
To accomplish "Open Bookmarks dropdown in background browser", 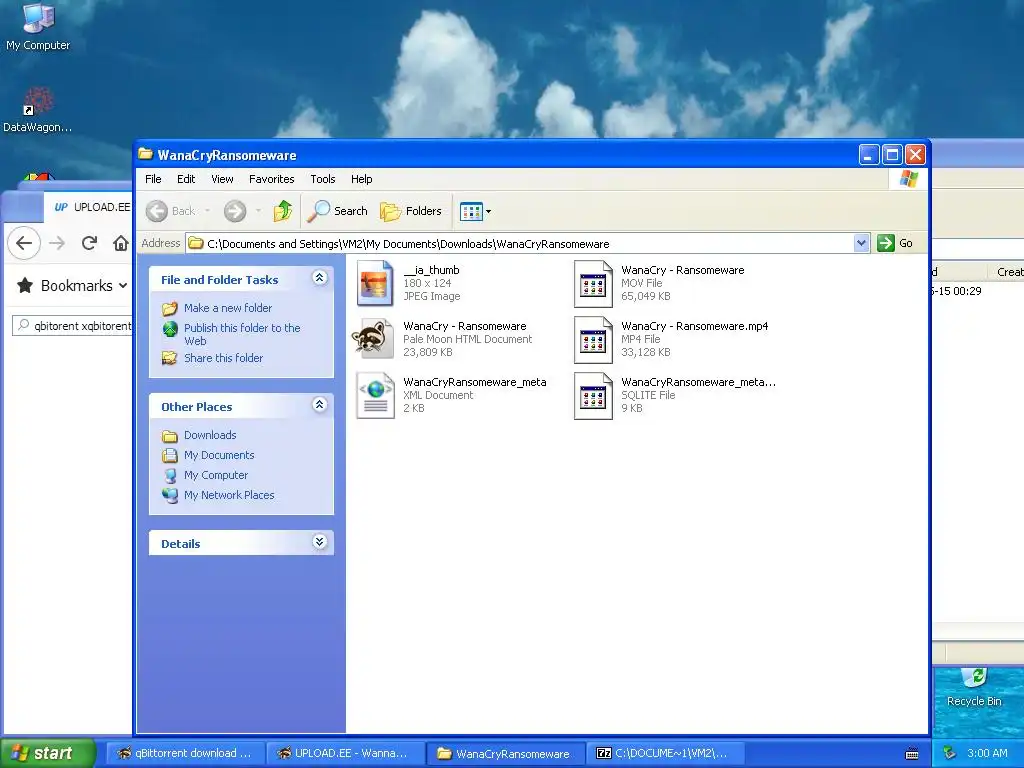I will point(72,285).
